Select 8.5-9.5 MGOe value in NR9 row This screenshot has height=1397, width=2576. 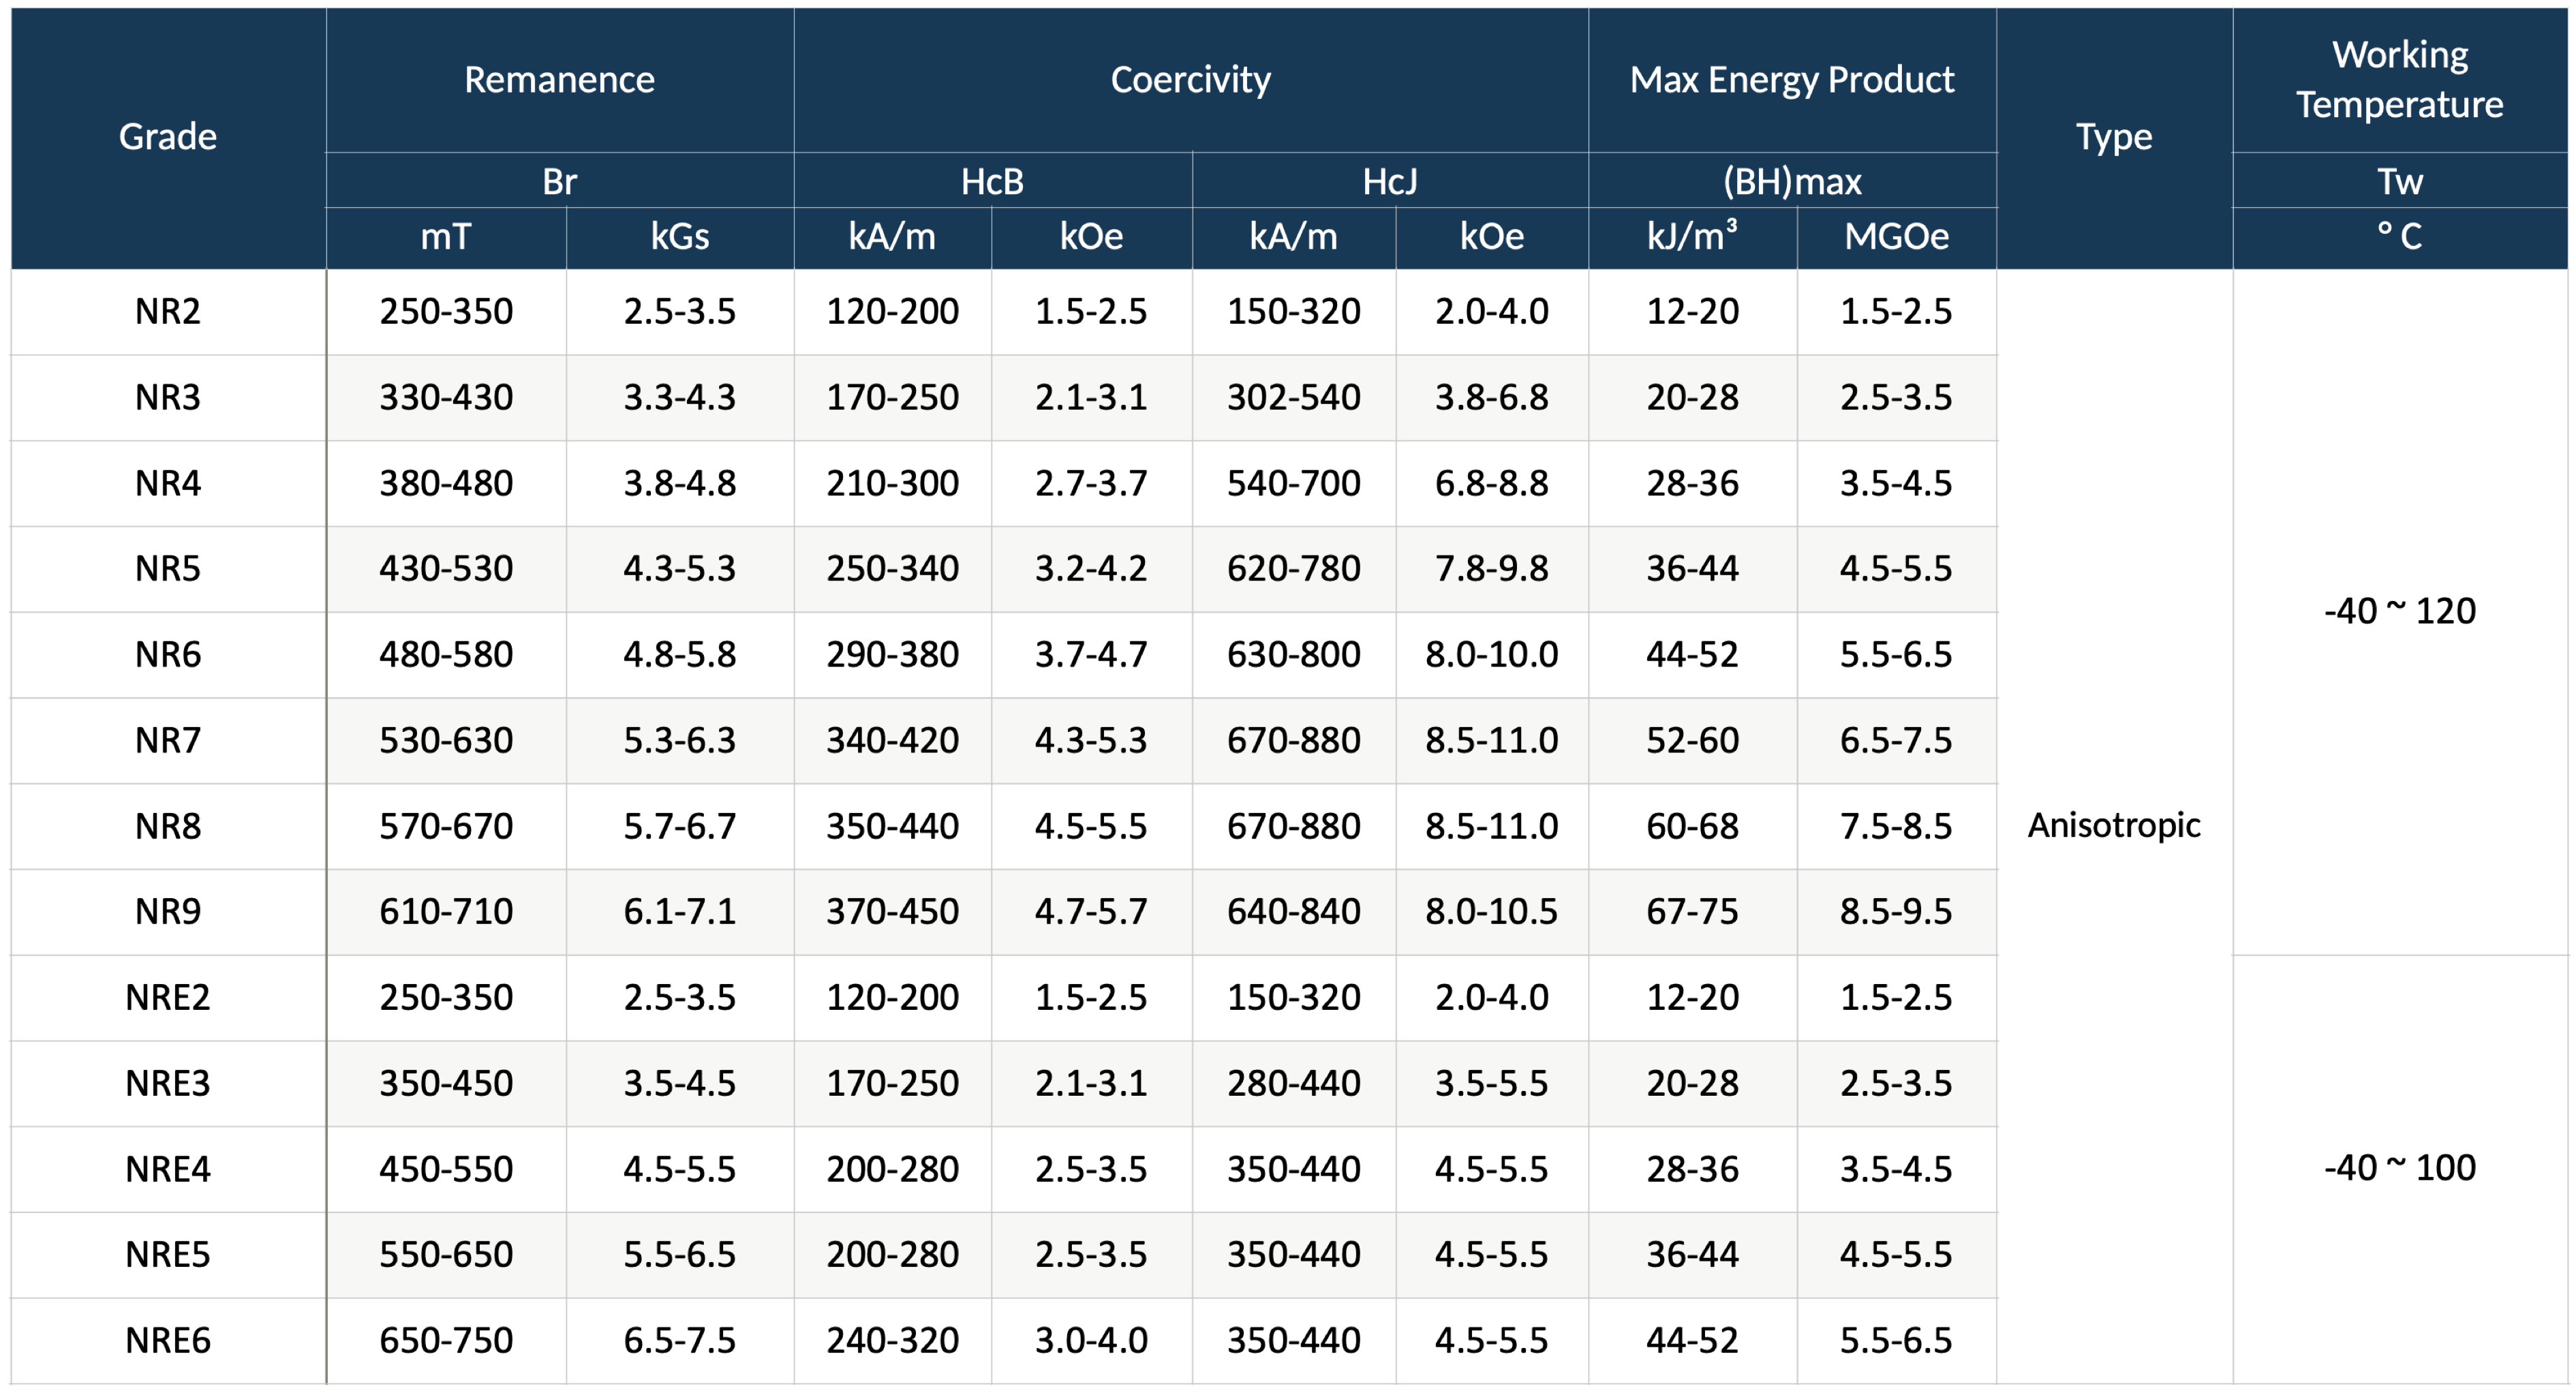1896,912
